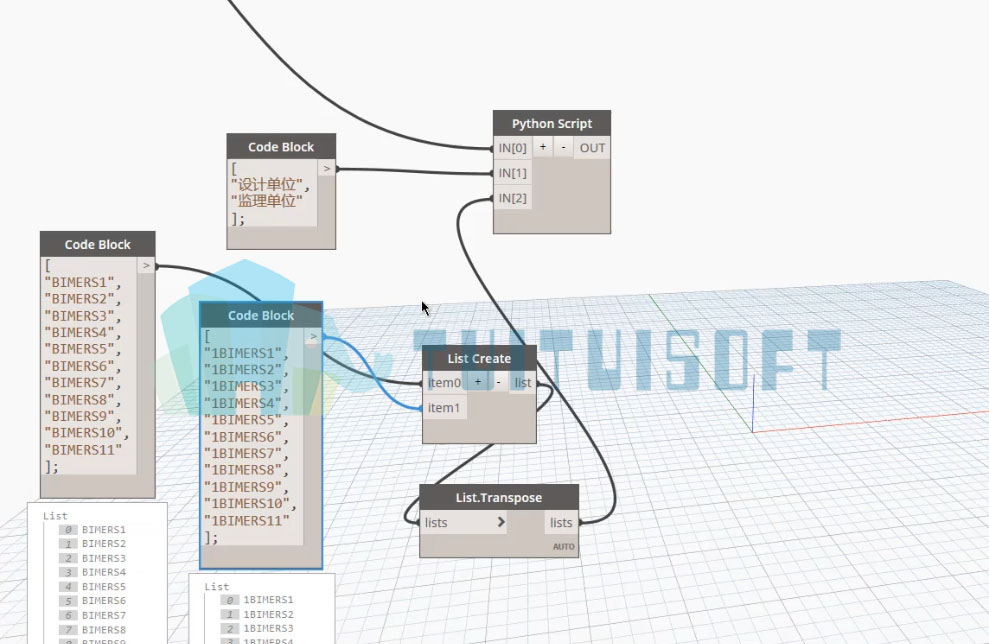989x644 pixels.
Task: Click title of the leftmost BIMERS Code Block
Action: tap(98, 245)
